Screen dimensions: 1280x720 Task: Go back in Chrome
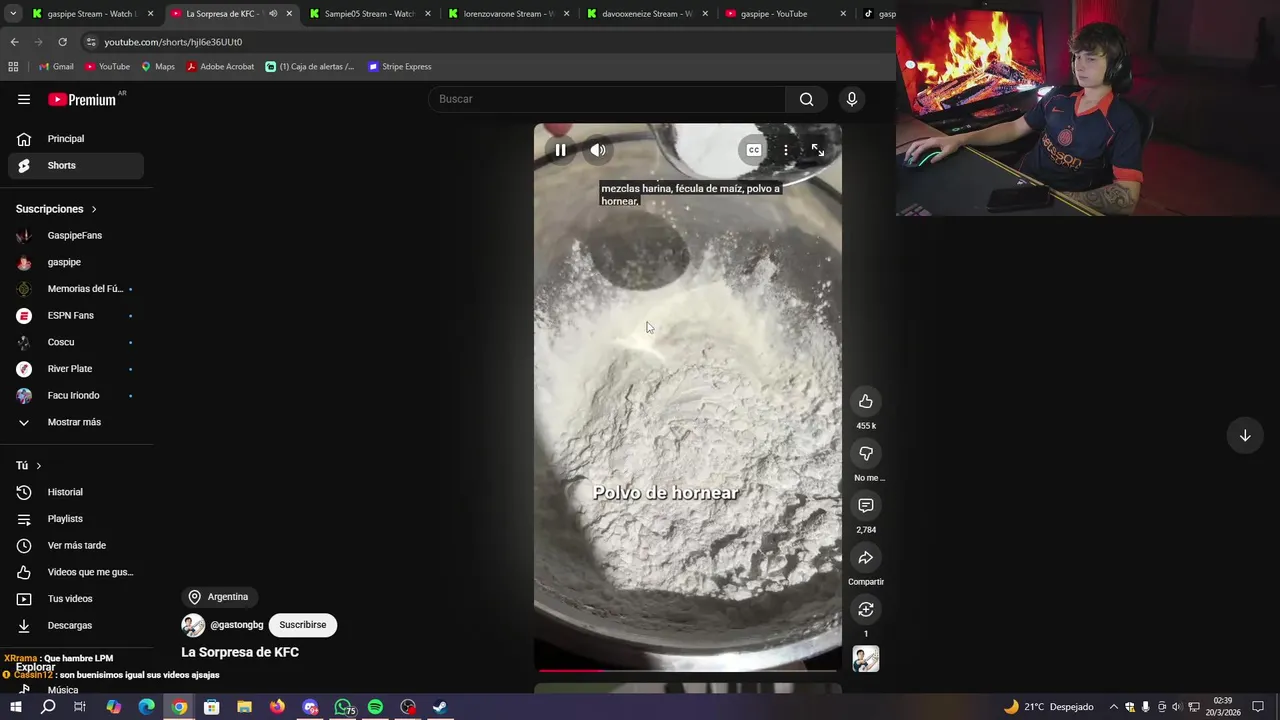click(14, 42)
